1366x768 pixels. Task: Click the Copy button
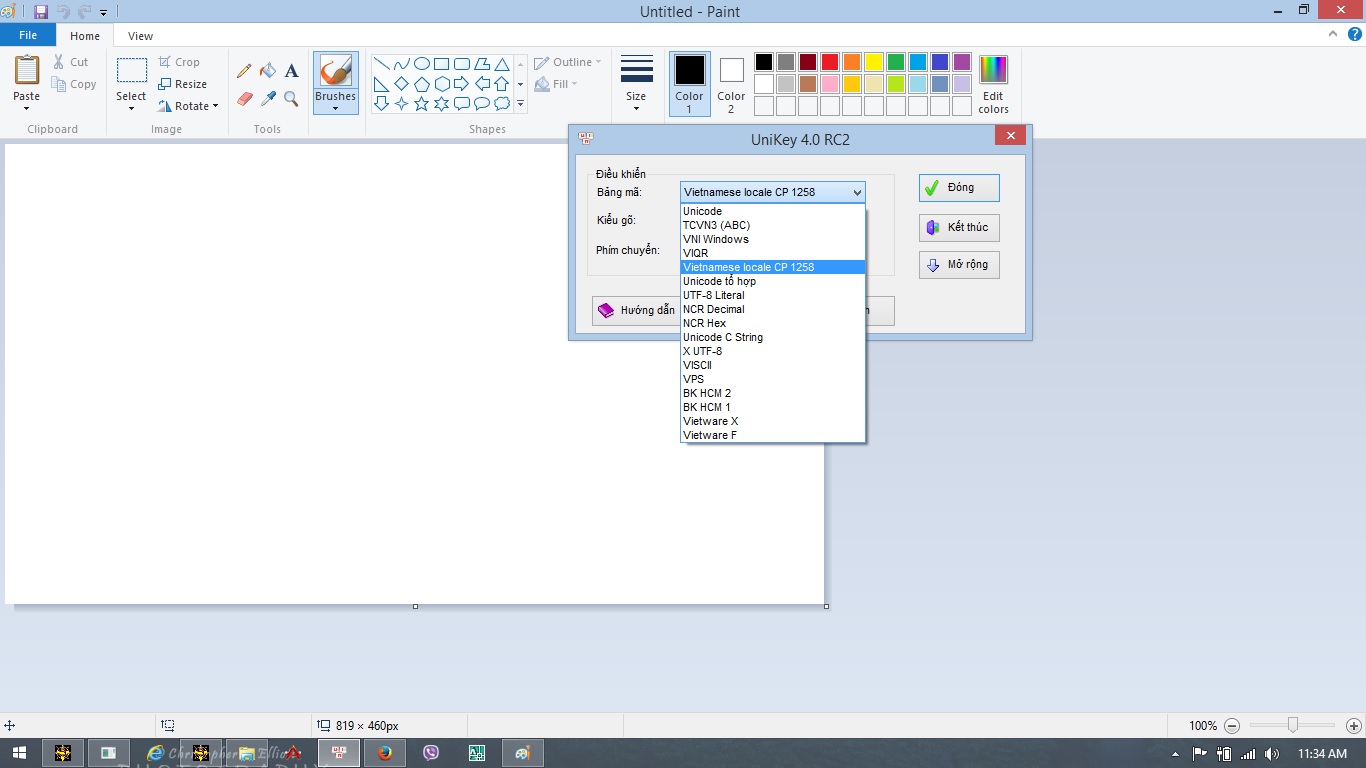tap(74, 84)
